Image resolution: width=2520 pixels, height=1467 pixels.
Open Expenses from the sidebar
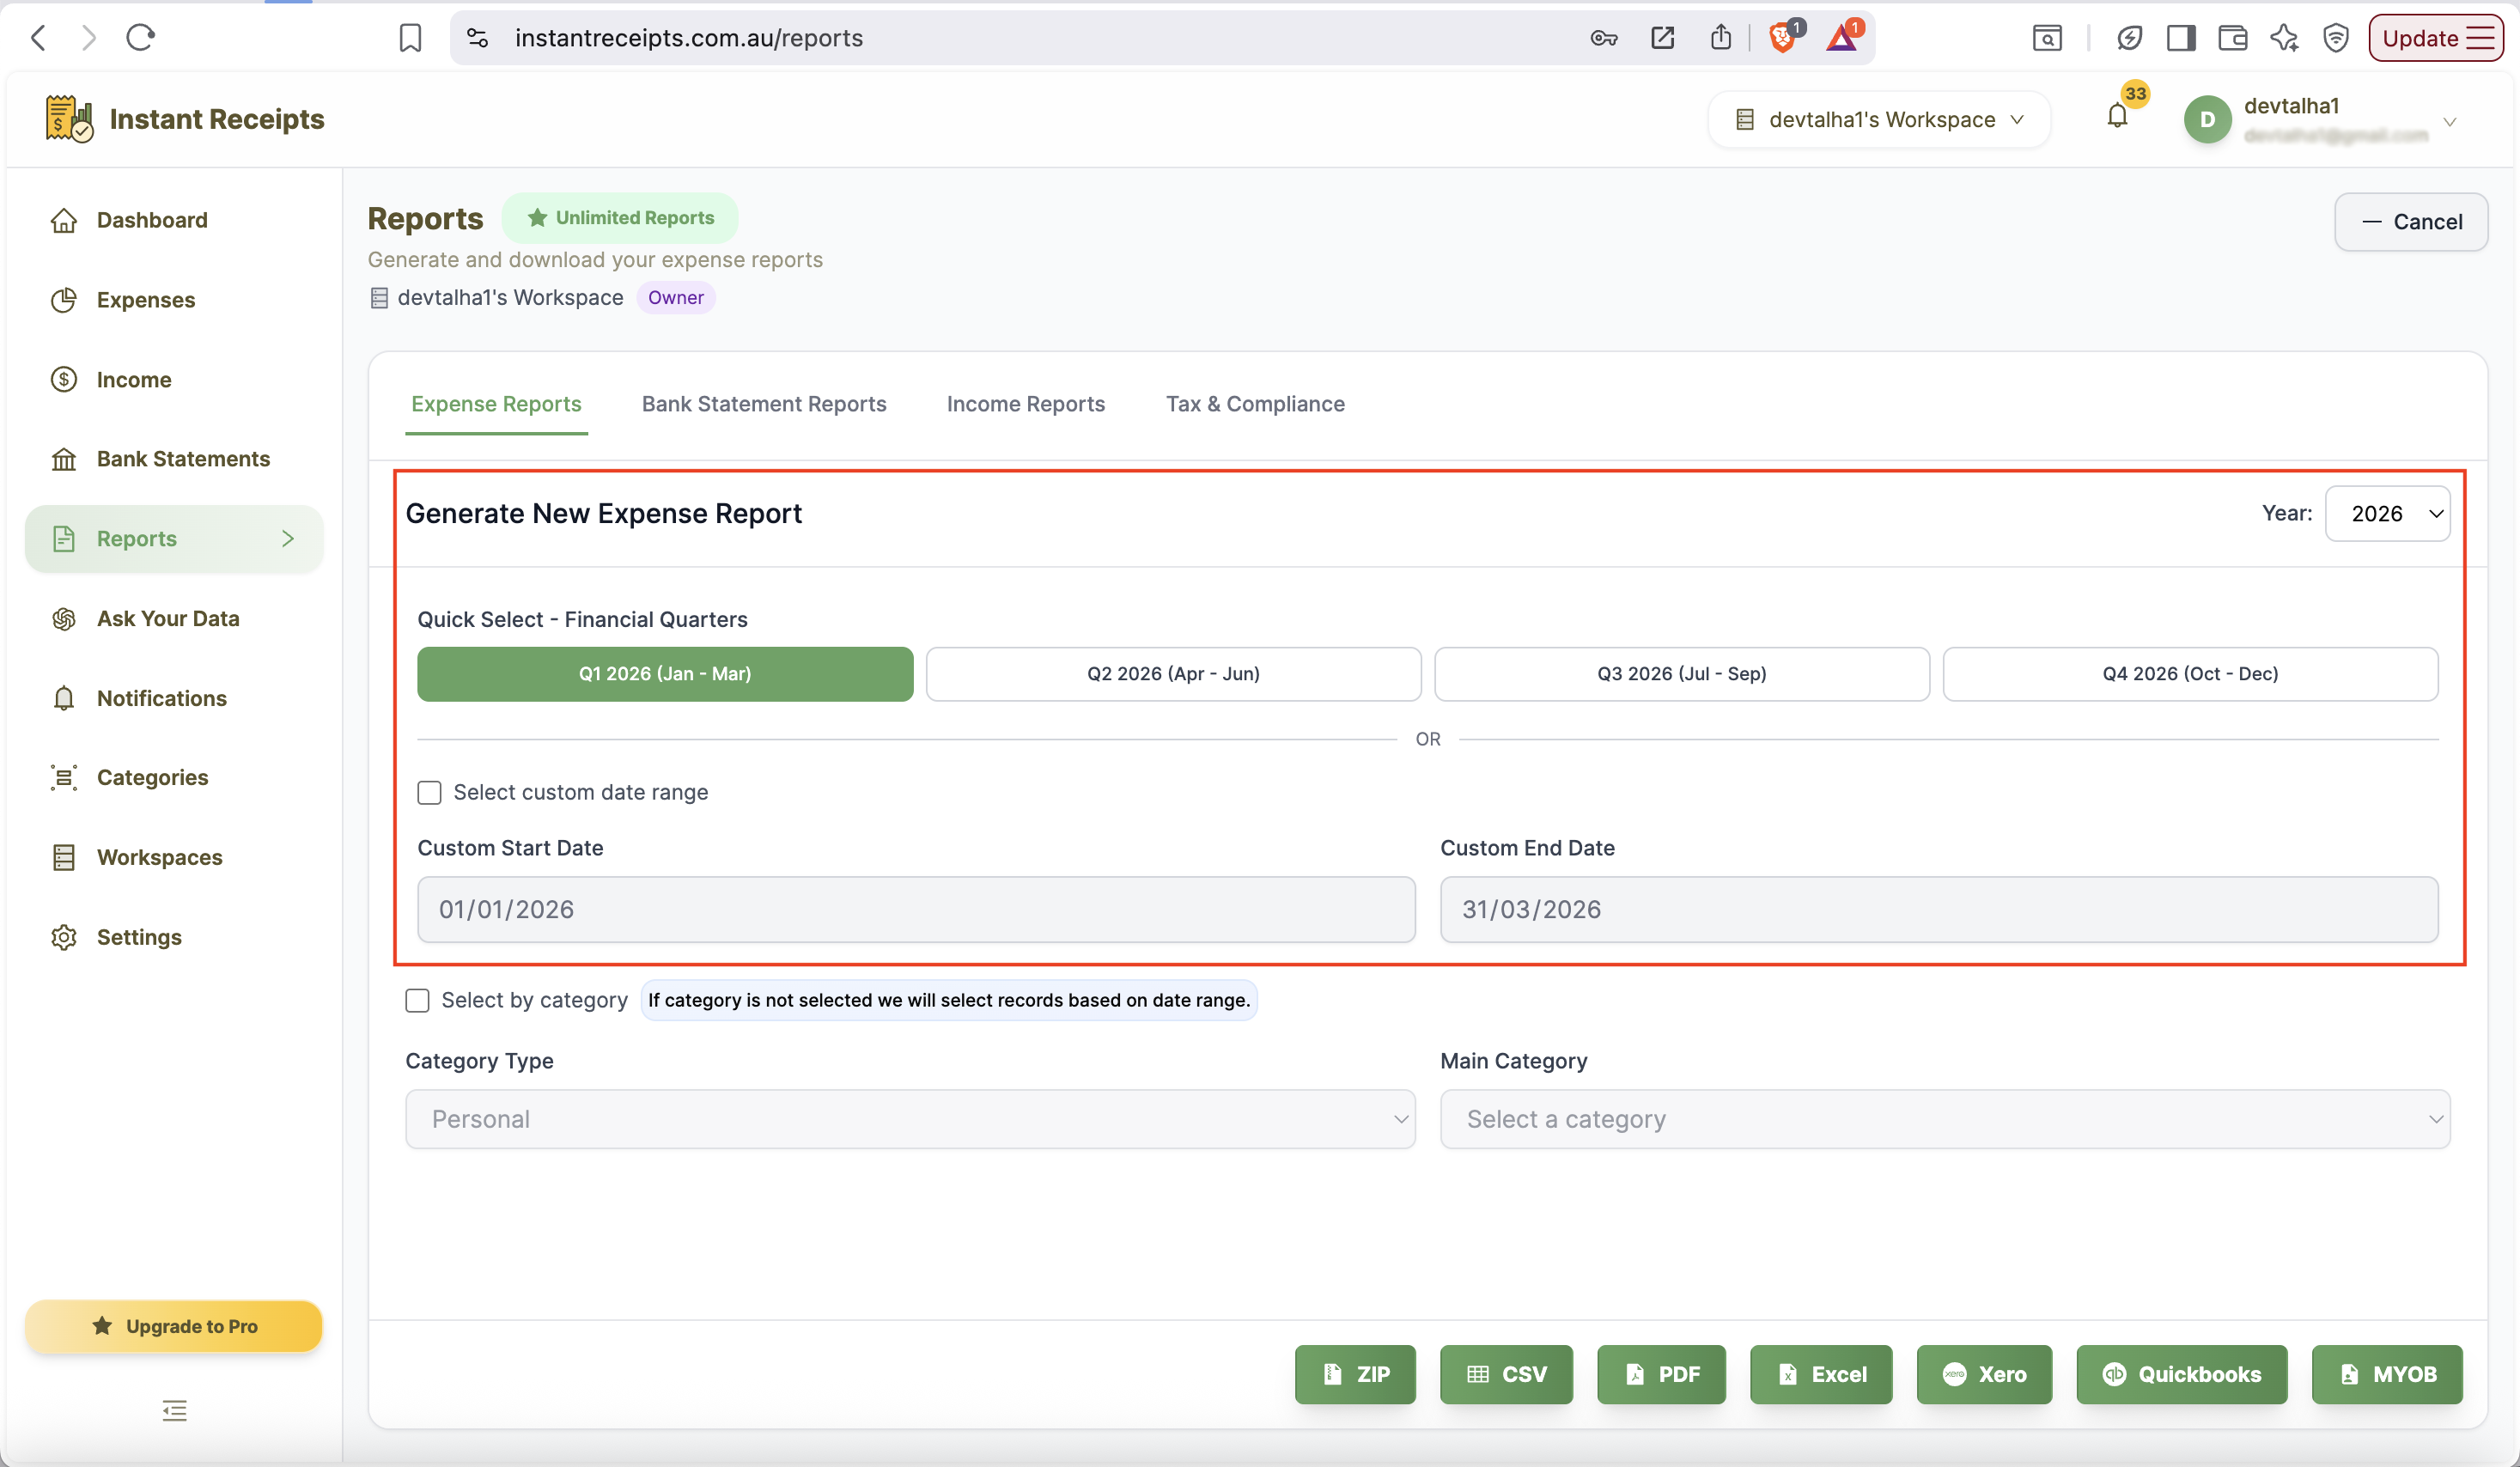pos(174,300)
